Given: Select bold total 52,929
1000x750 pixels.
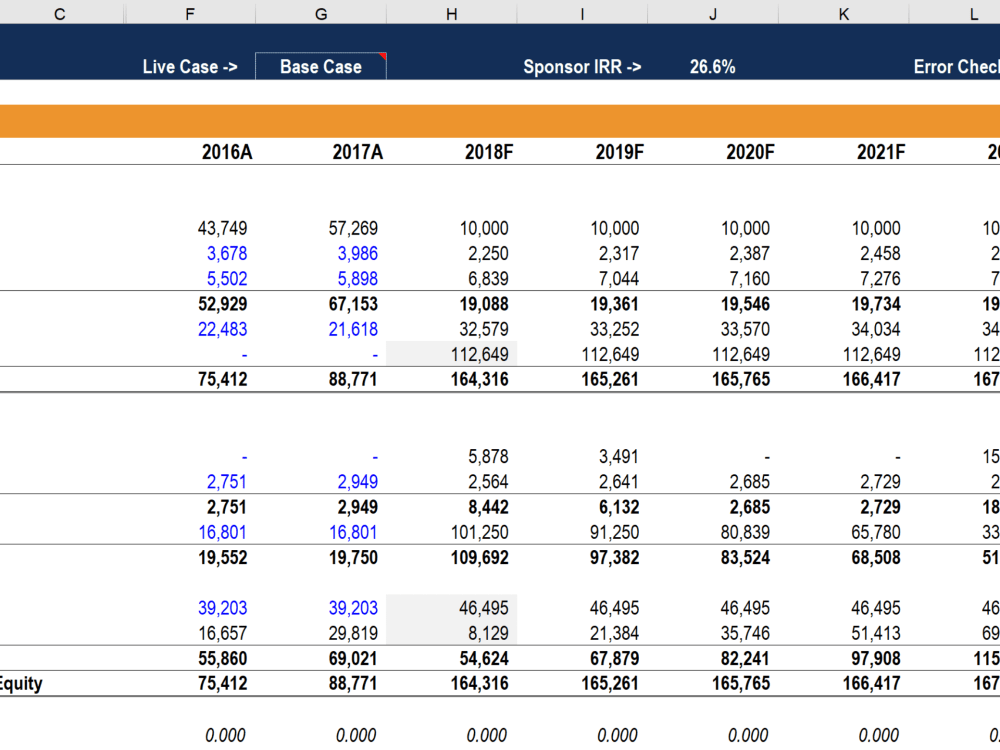Looking at the screenshot, I should pos(223,304).
